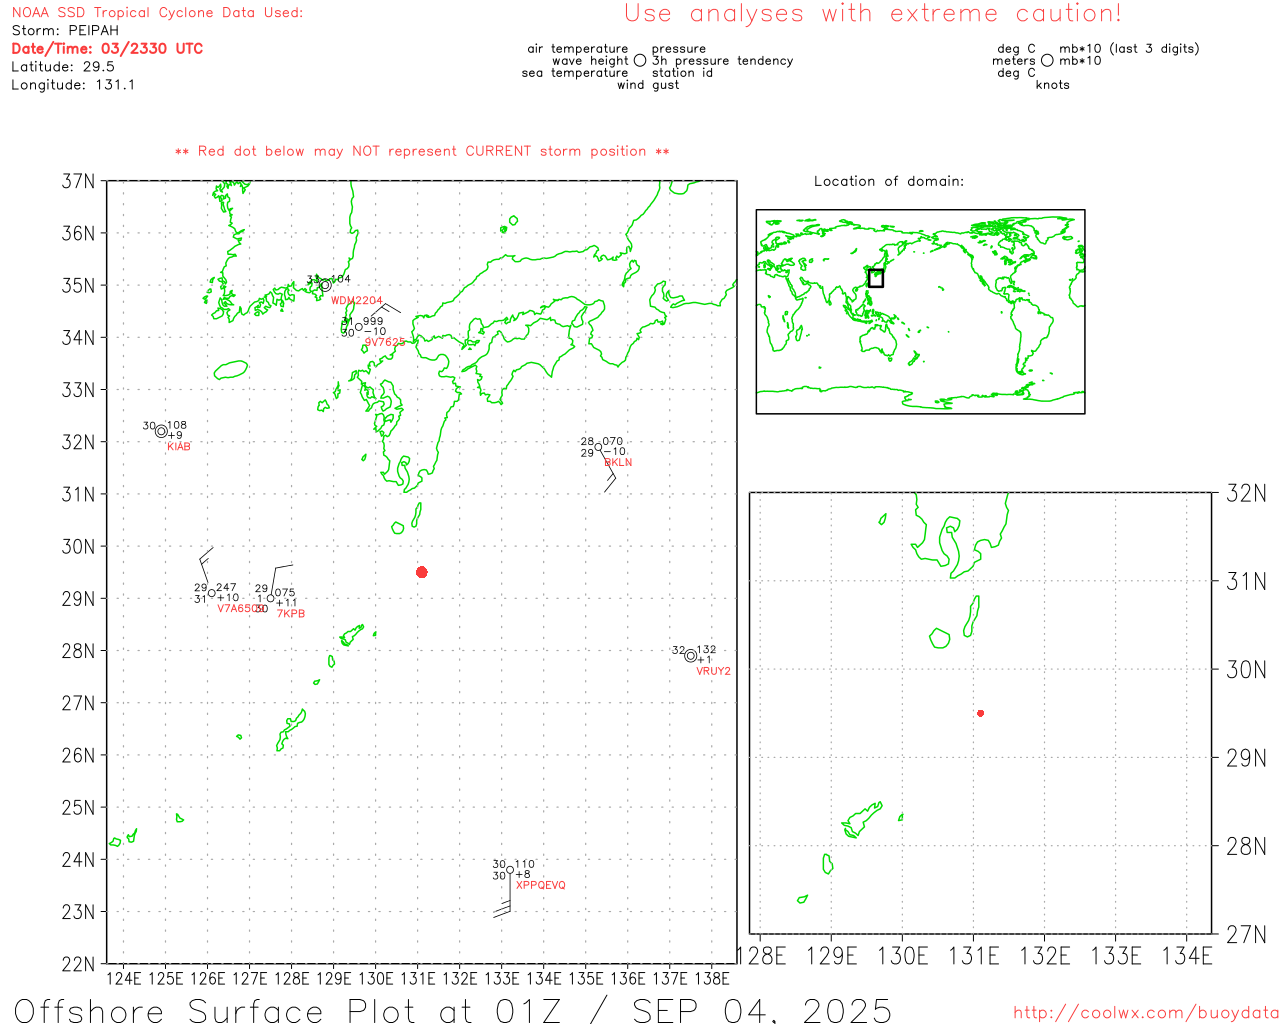This screenshot has height=1024, width=1280.
Task: Click the 'station id' legend label
Action: [682, 73]
